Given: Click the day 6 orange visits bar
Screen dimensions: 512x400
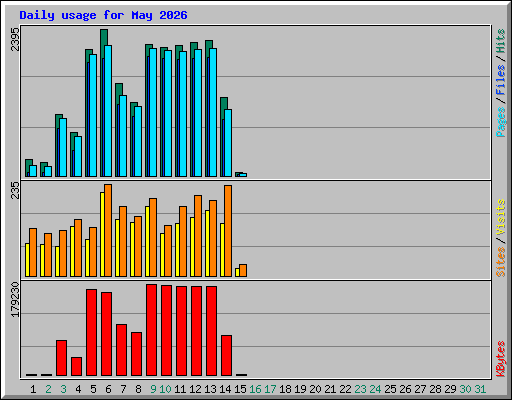Looking at the screenshot, I should (x=108, y=230).
